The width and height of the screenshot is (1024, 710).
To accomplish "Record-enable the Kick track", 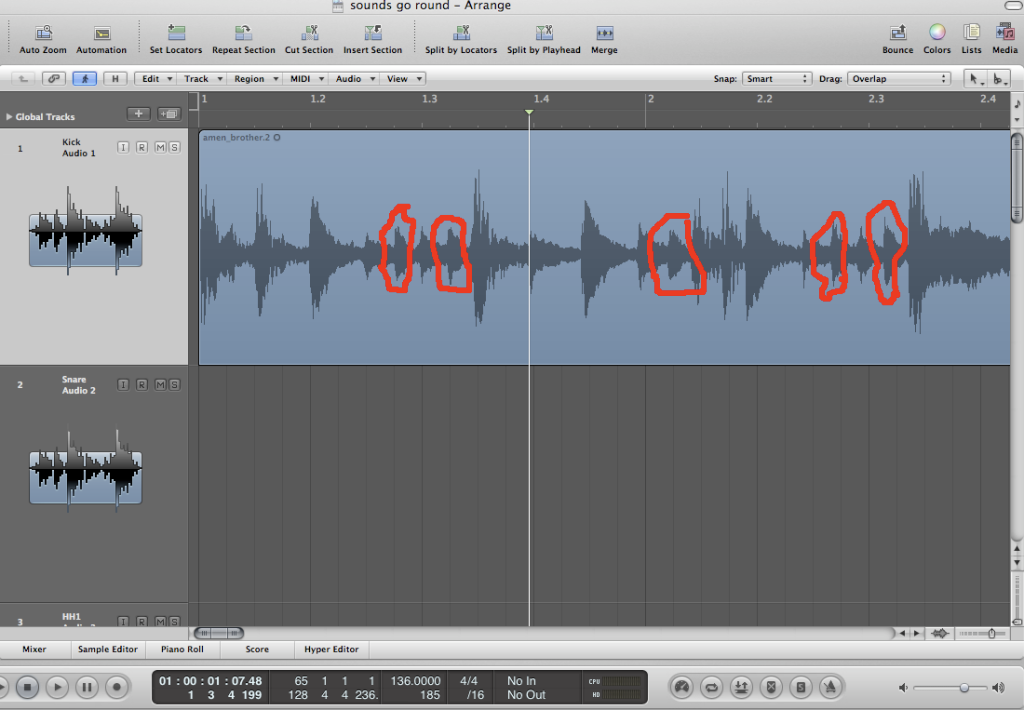I will [141, 148].
